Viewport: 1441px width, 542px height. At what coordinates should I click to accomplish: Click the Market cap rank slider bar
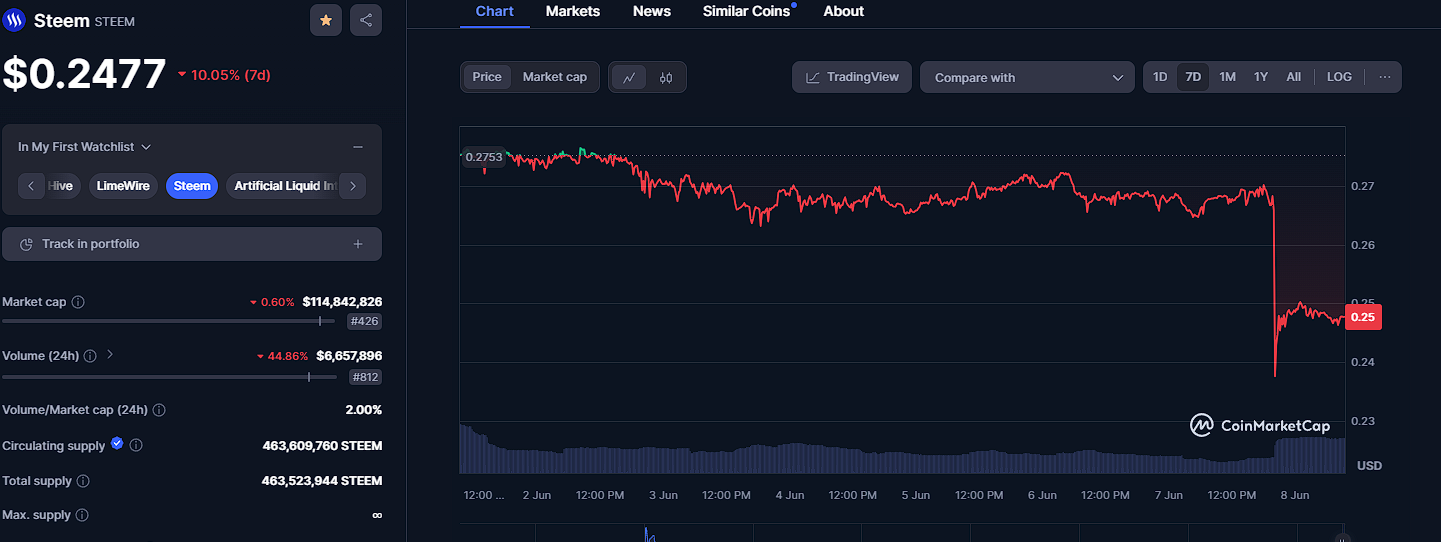coord(168,321)
